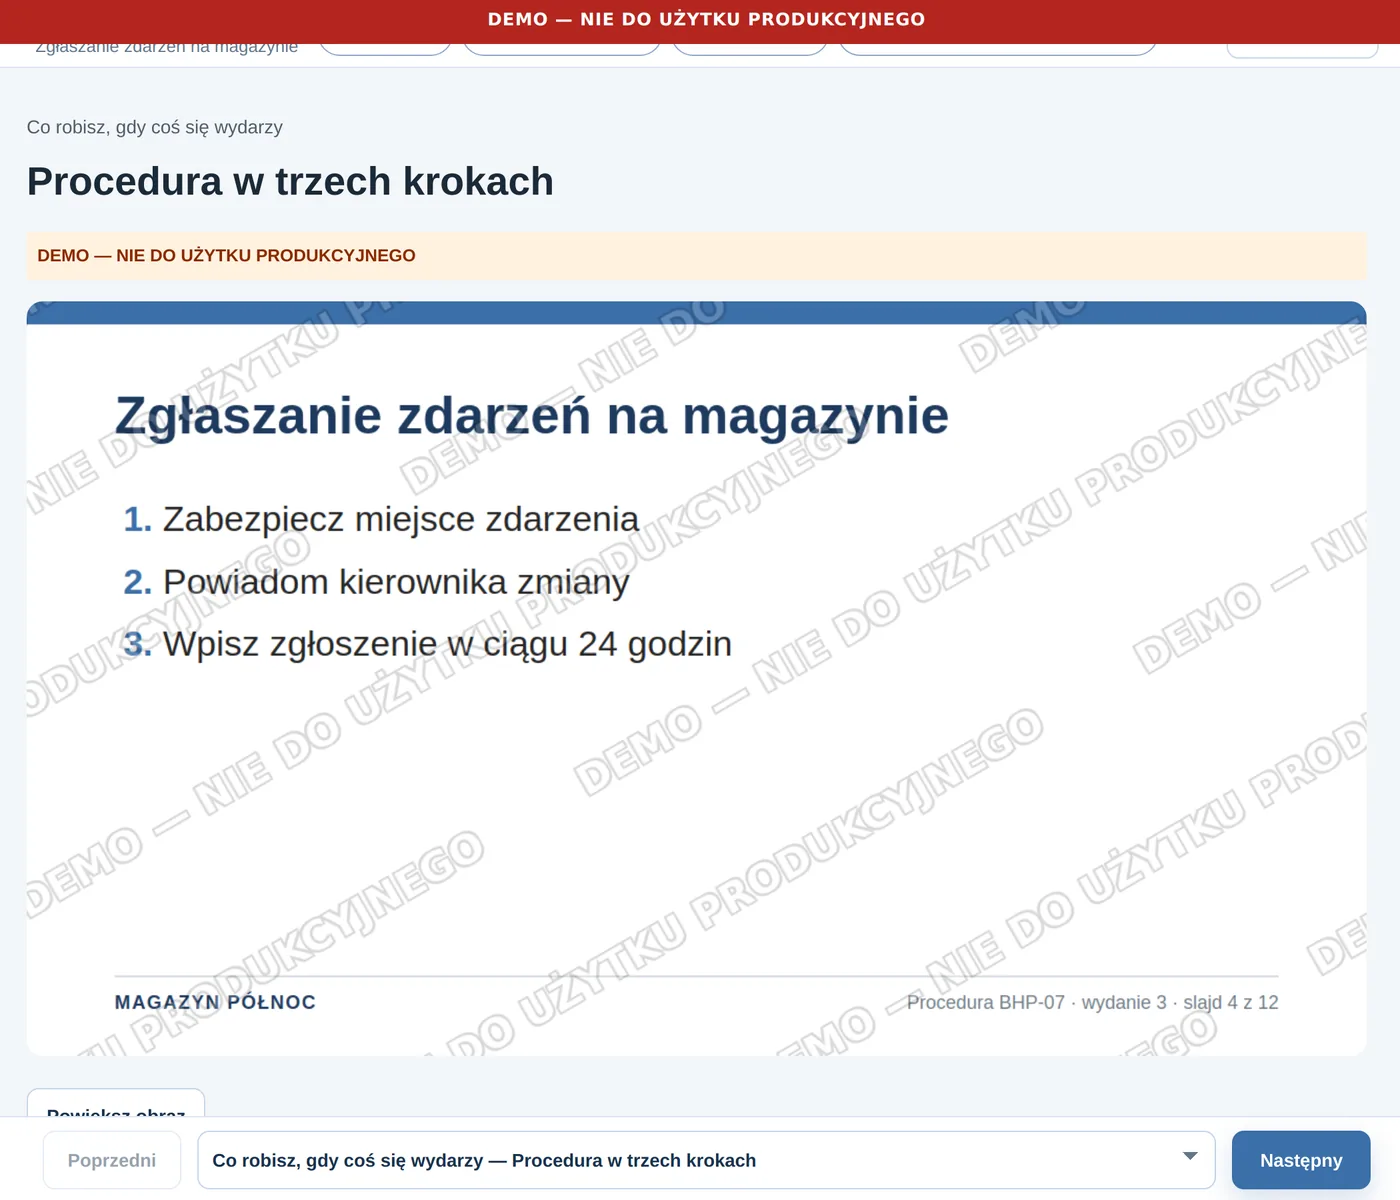Click the orange "DEMO — NIE DO UŻYTKU PRODUKCYJNEGO" notice
The image size is (1400, 1200).
click(696, 256)
